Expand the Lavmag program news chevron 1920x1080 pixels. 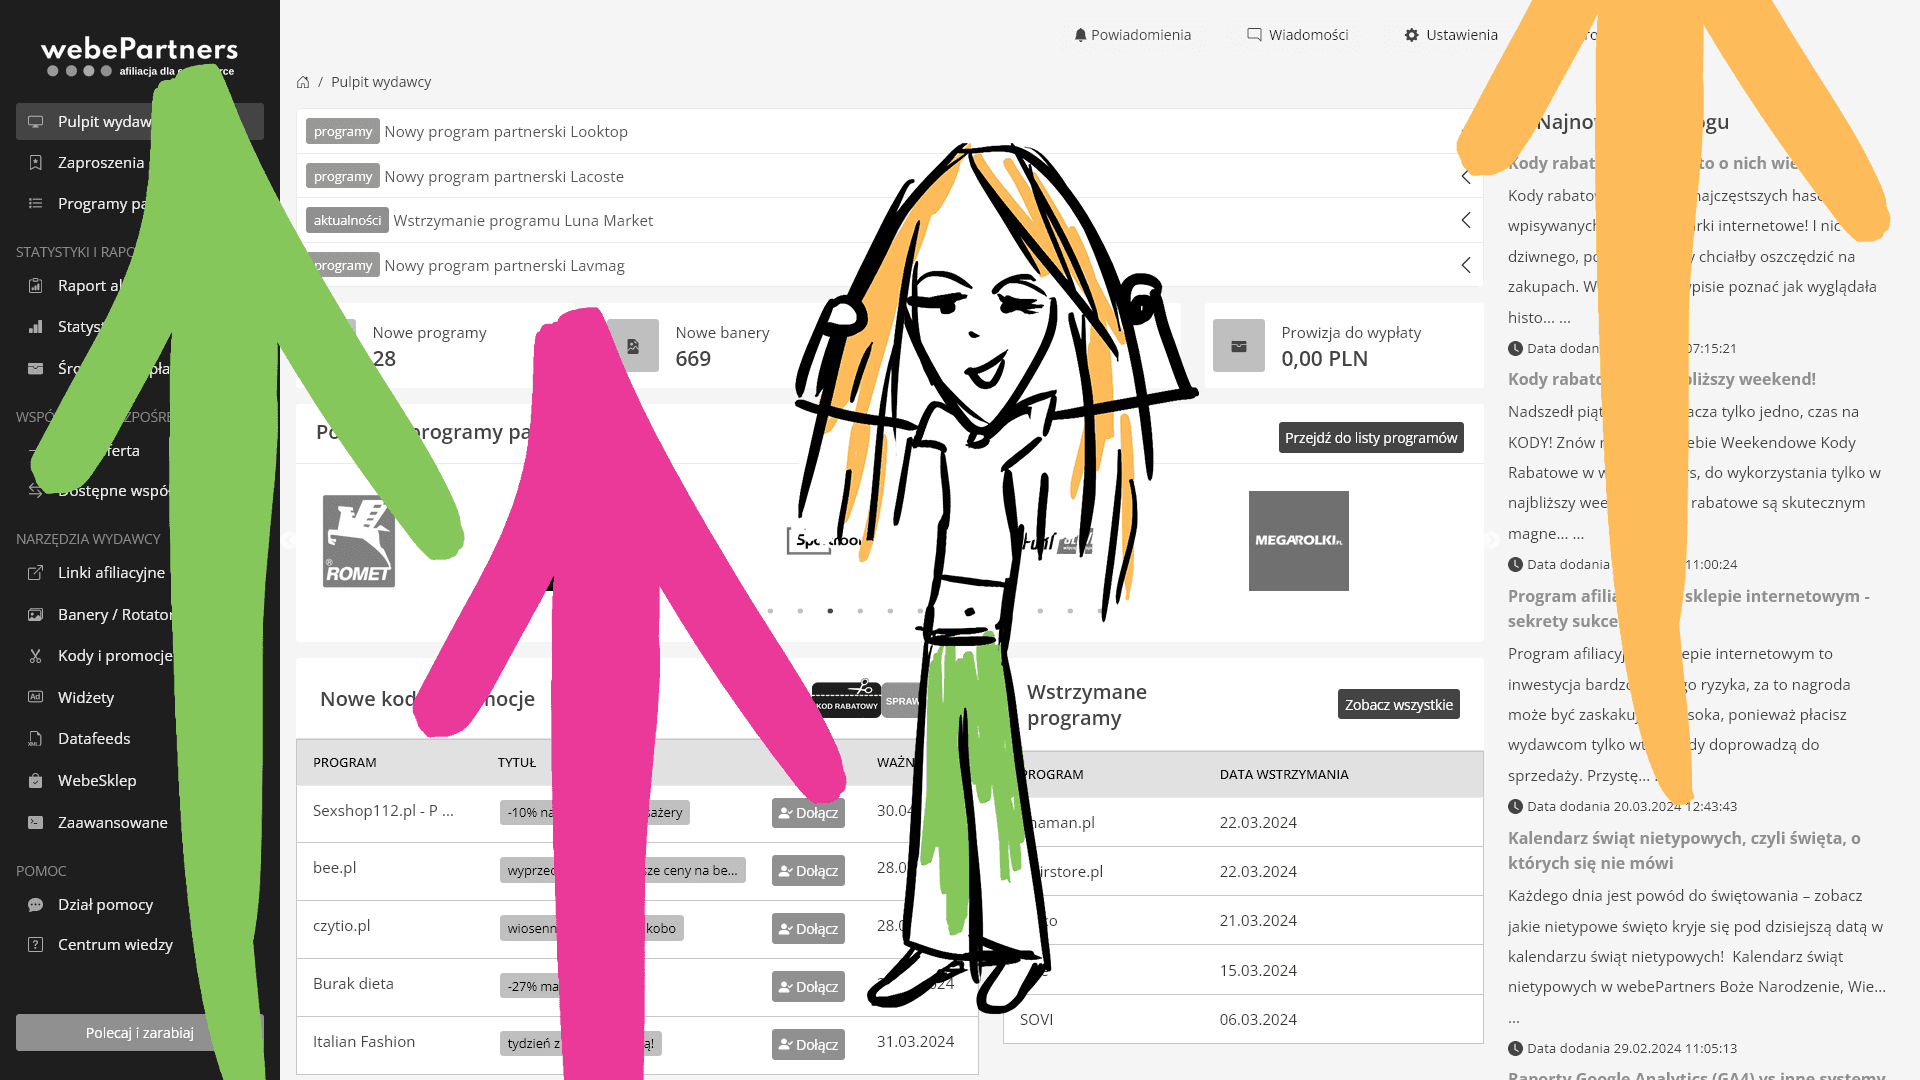click(1466, 265)
